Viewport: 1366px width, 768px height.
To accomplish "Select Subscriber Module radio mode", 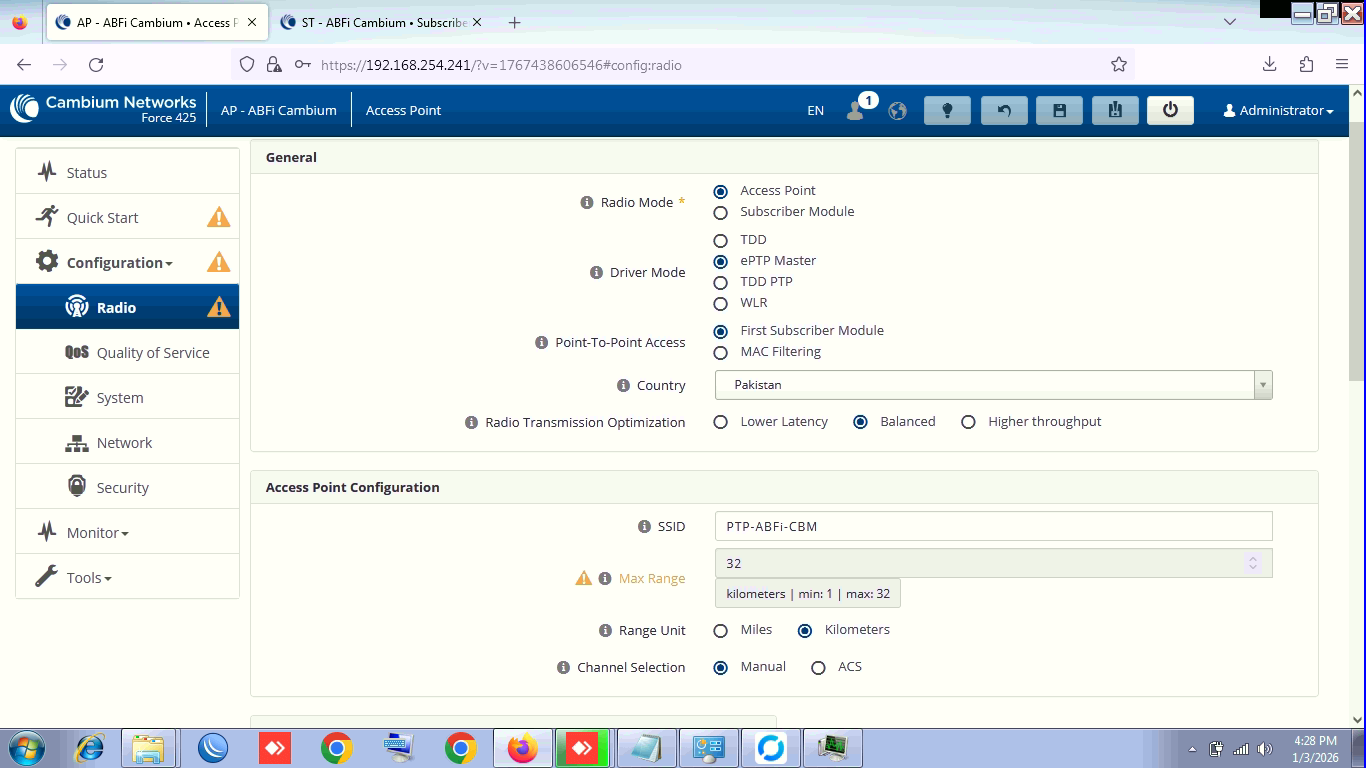I will [x=720, y=213].
